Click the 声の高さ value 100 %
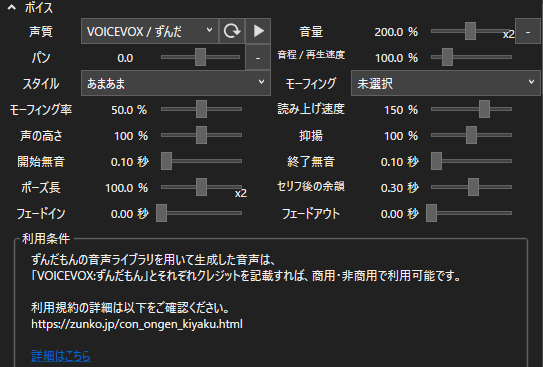This screenshot has height=367, width=543. coord(131,136)
